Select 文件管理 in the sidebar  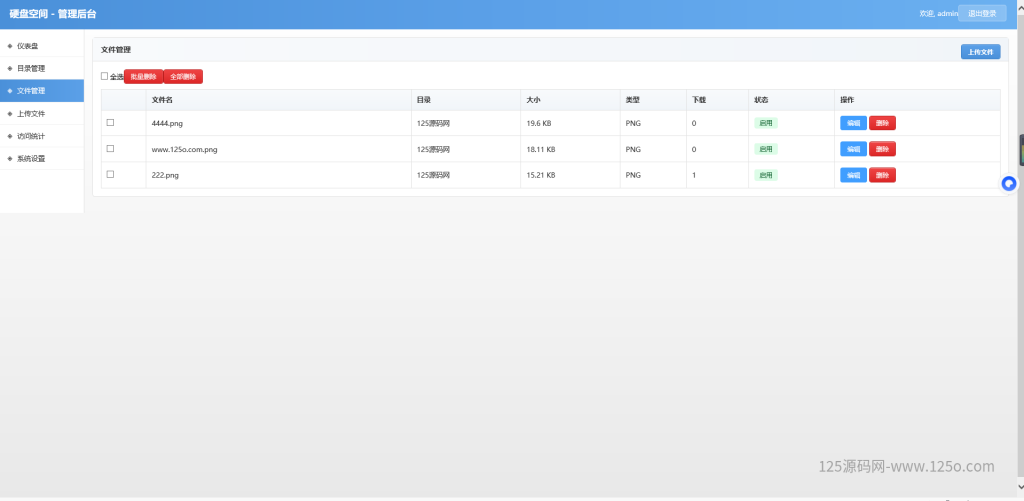coord(31,91)
